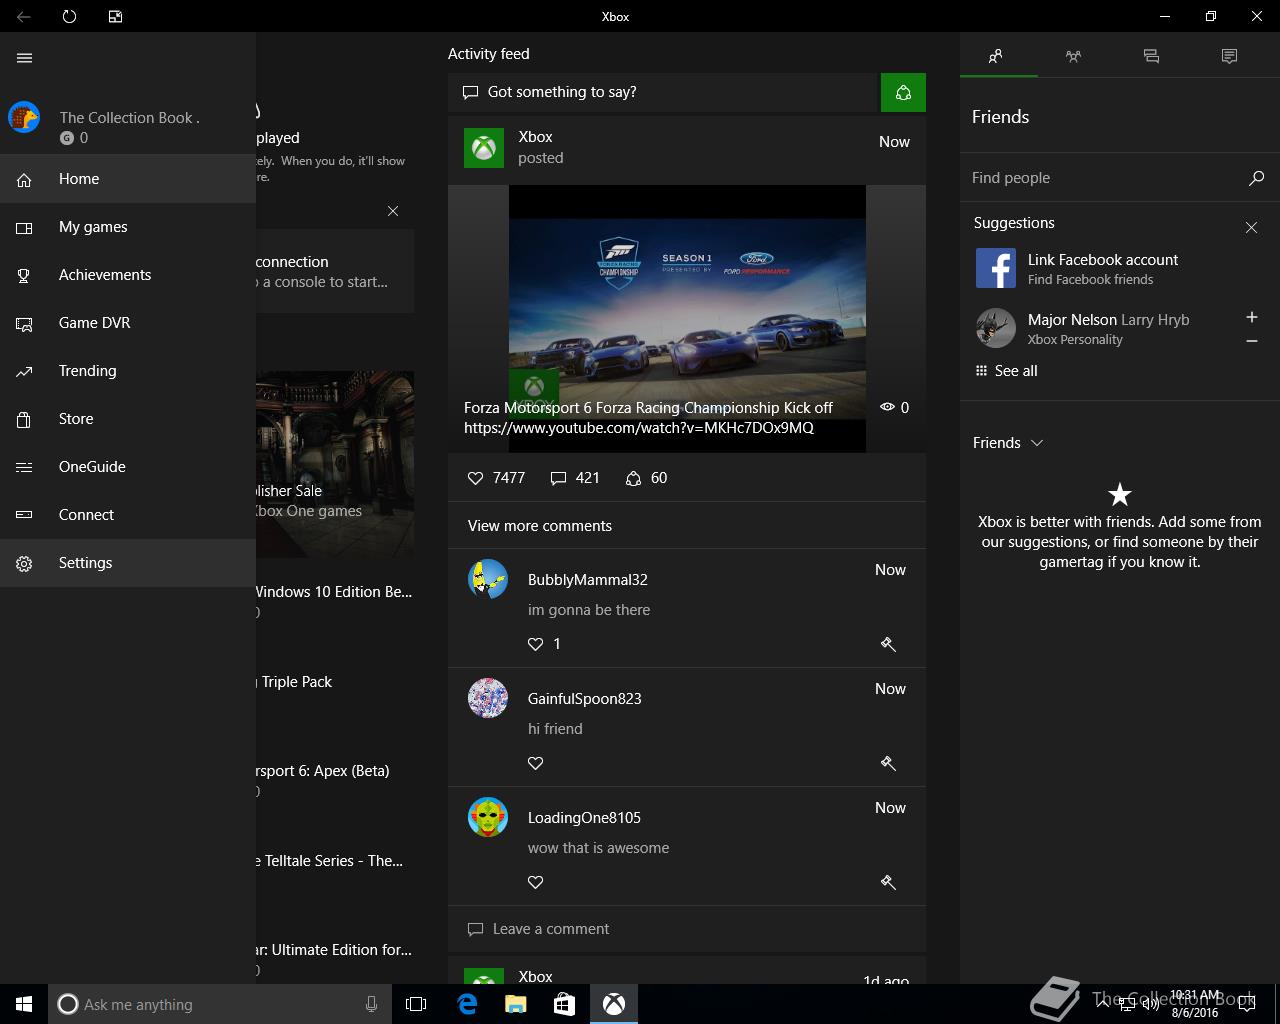
Task: Report LoadingOne8105's comment with the gavel icon
Action: (888, 882)
